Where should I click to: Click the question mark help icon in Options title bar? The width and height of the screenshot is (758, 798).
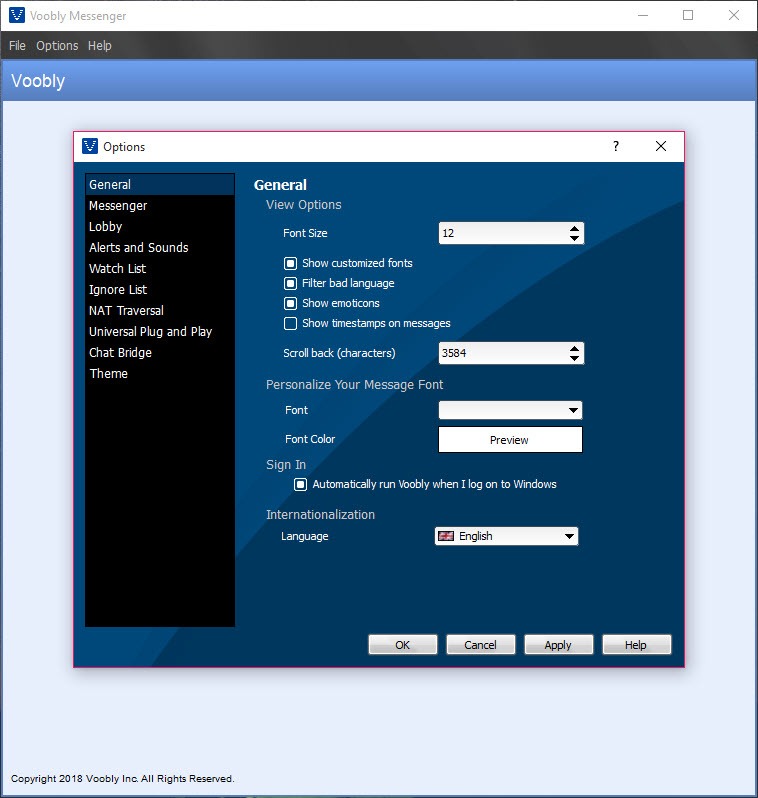(x=616, y=147)
